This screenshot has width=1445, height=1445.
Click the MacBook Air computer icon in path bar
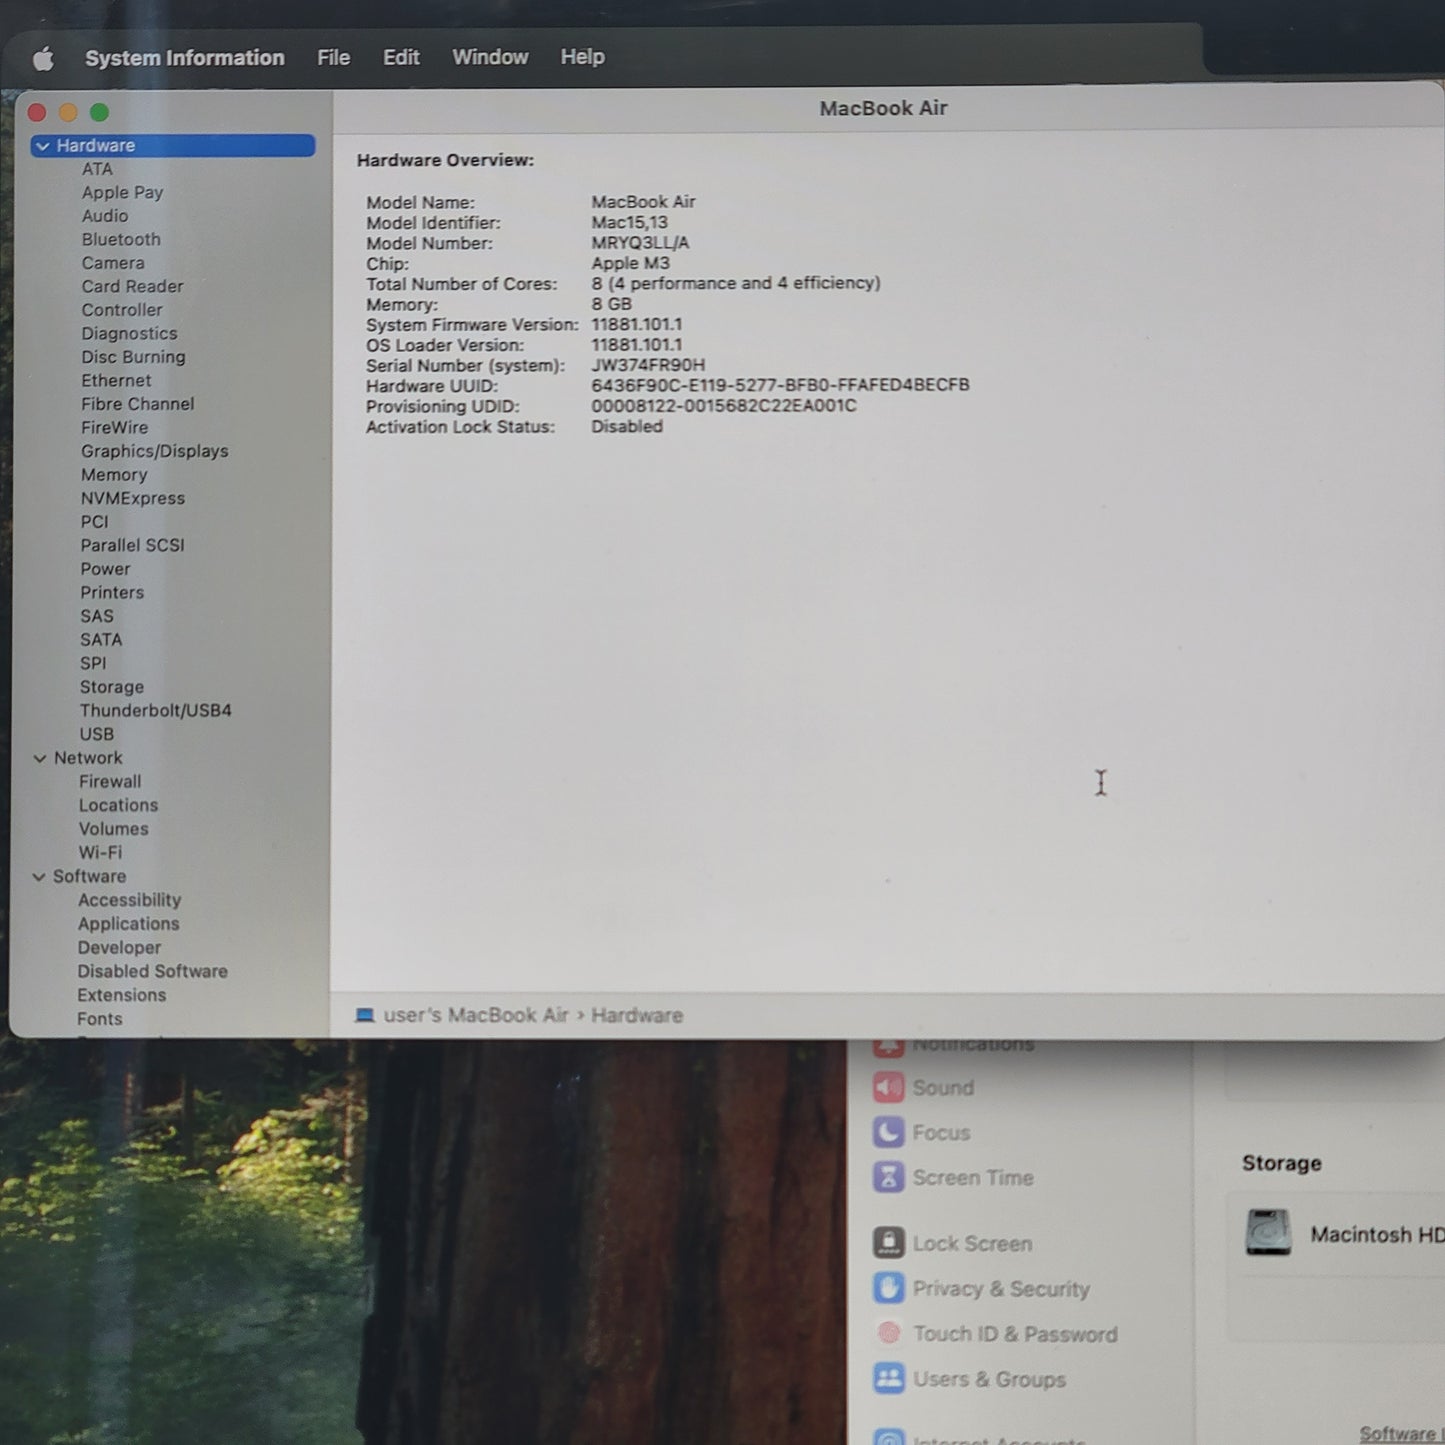(x=364, y=1016)
